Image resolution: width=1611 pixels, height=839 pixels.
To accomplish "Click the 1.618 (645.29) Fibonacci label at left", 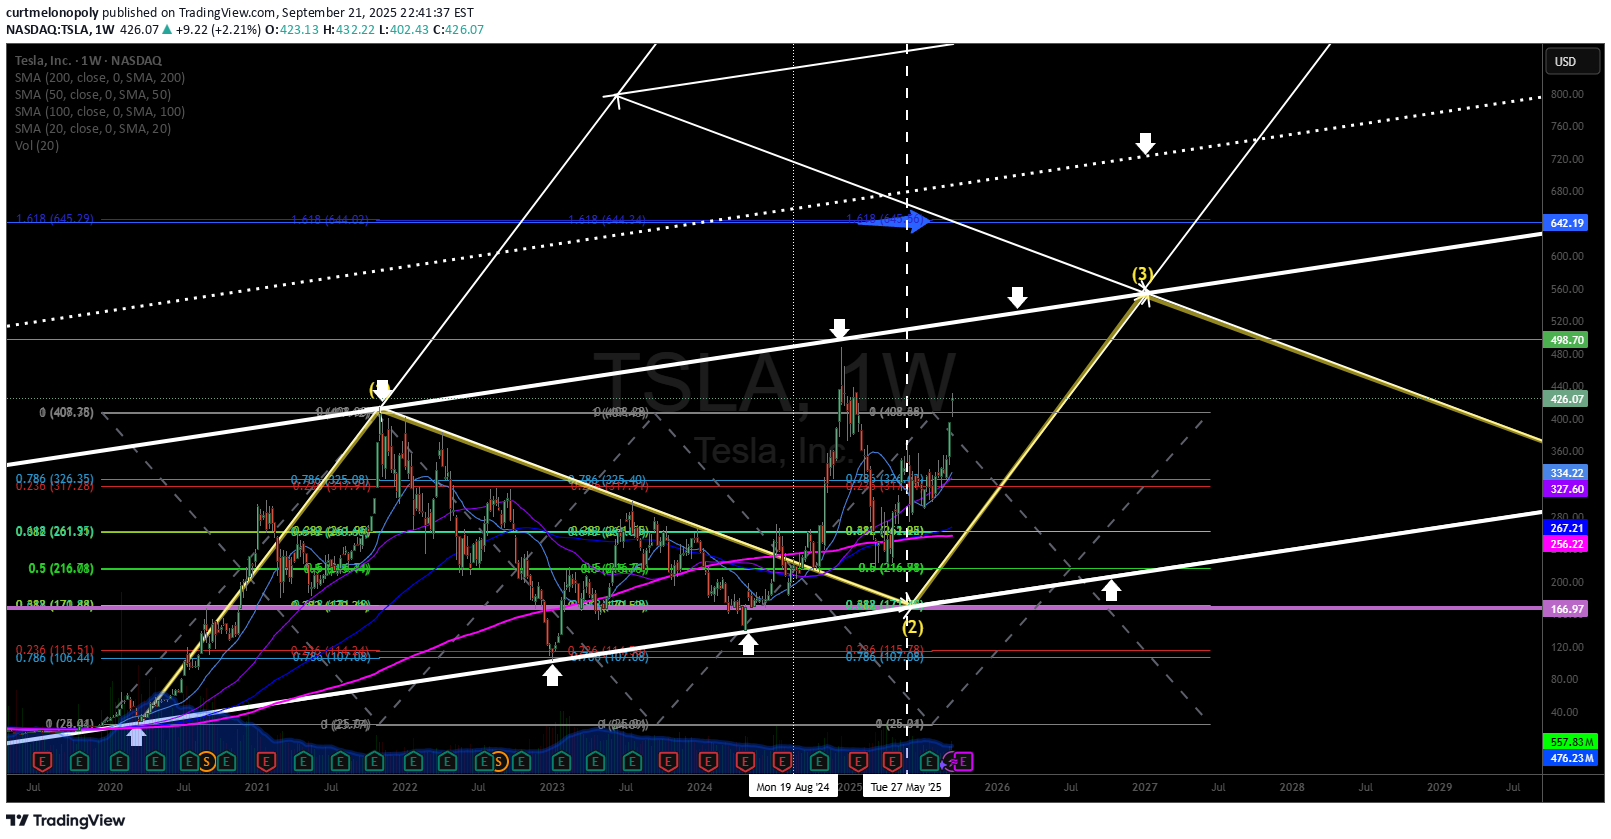I will (55, 218).
